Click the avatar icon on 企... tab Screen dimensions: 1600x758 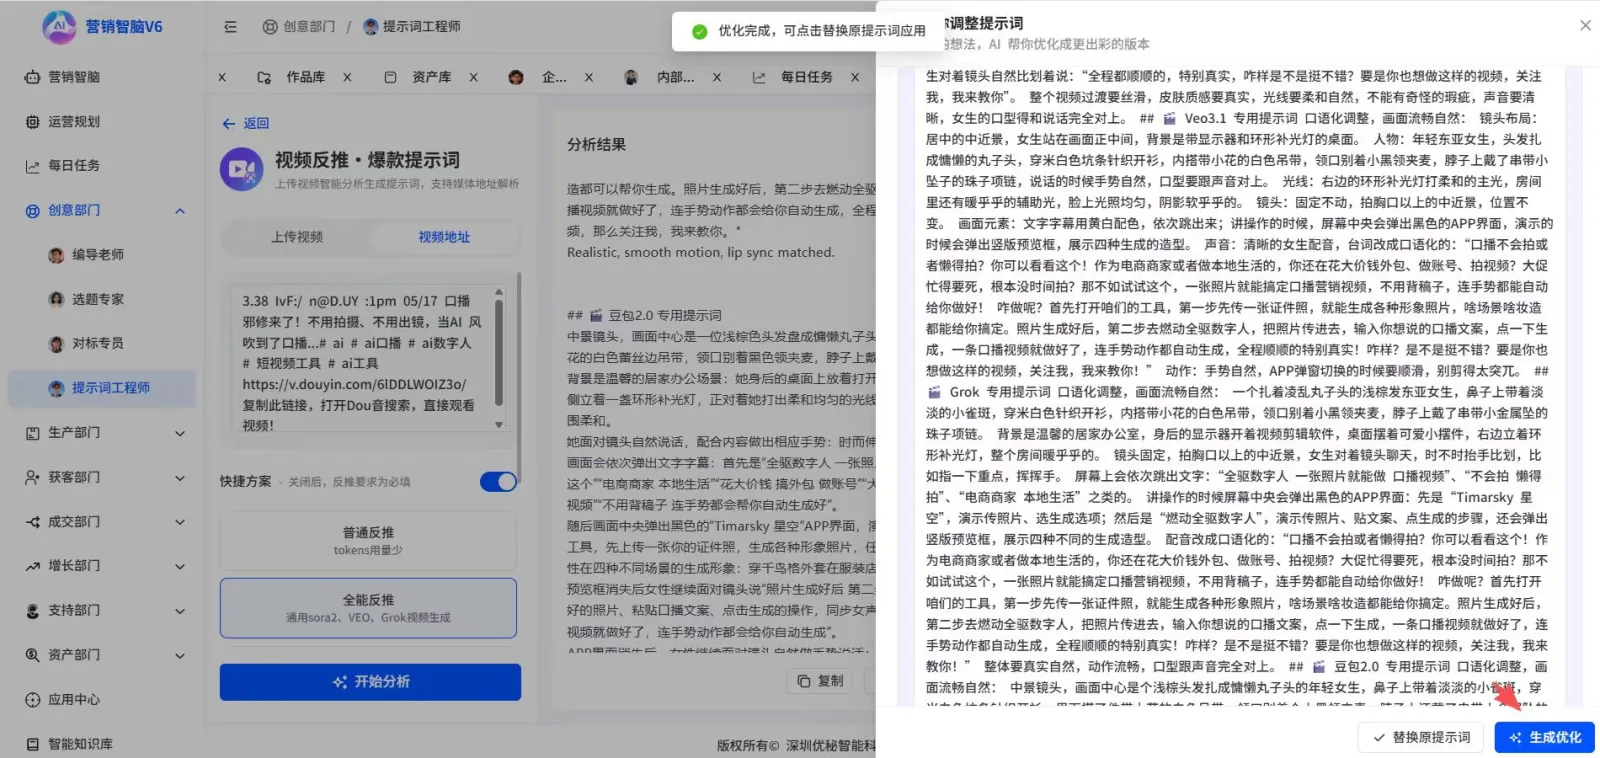[x=516, y=77]
